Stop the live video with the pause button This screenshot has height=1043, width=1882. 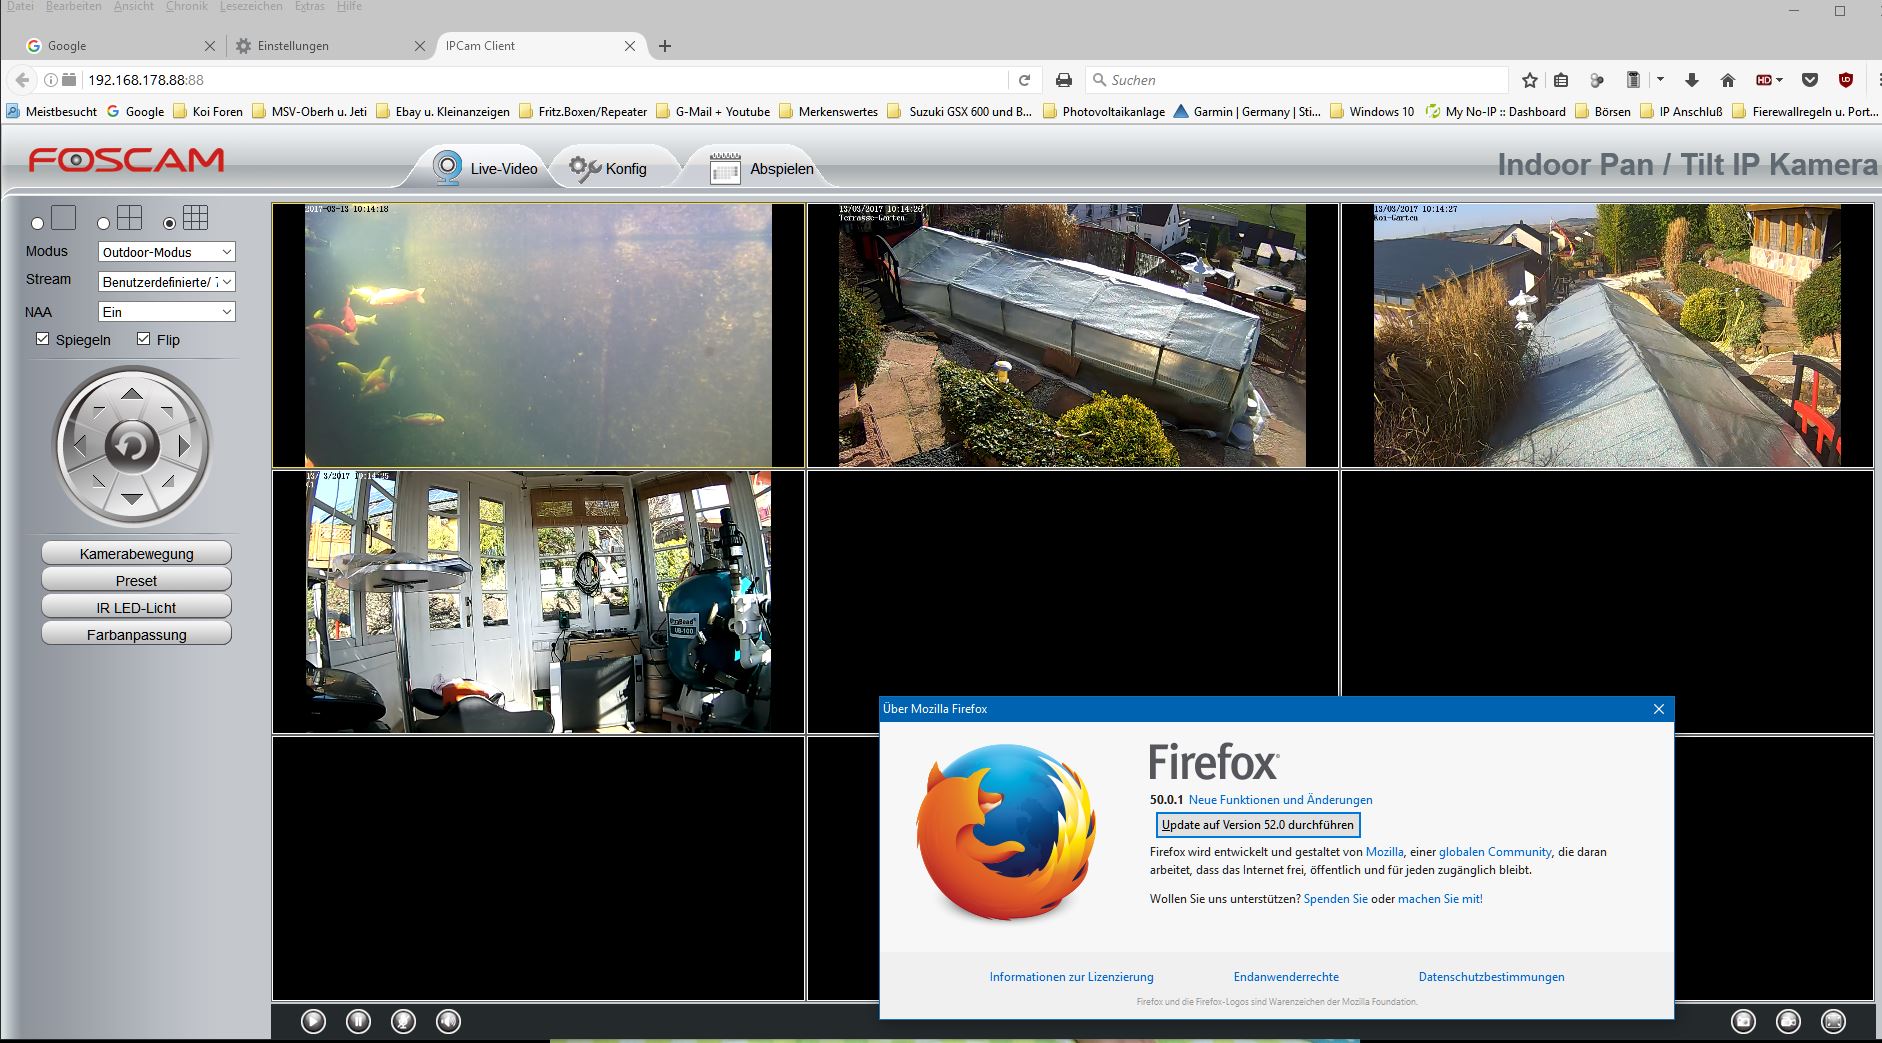(358, 1021)
